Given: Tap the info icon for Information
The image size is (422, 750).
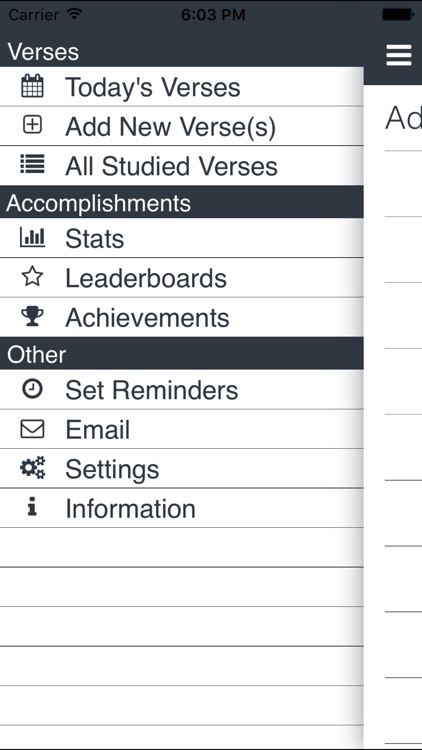Looking at the screenshot, I should [x=32, y=507].
